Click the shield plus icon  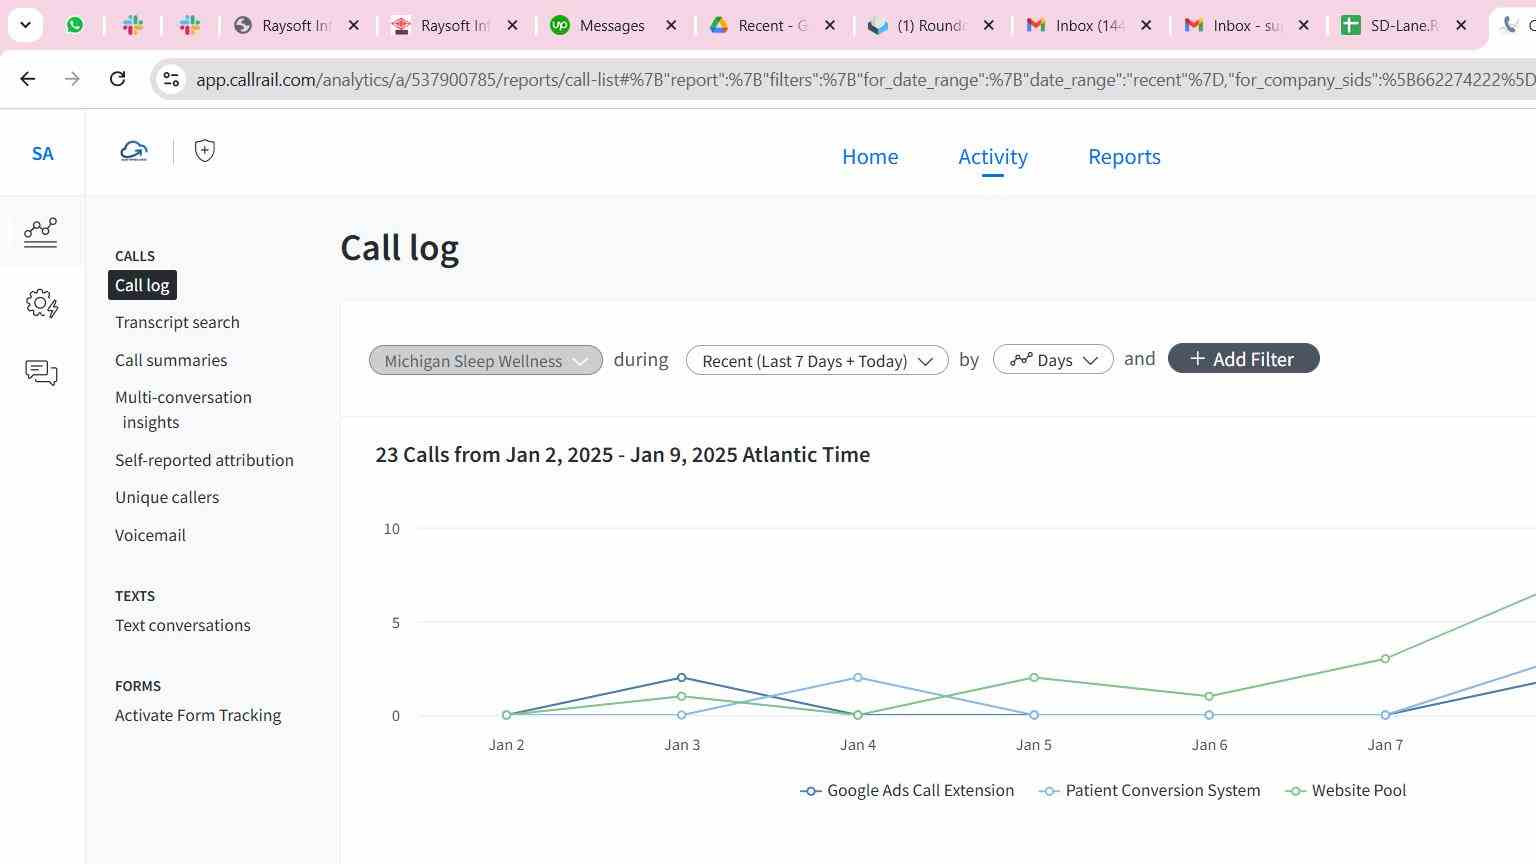205,151
